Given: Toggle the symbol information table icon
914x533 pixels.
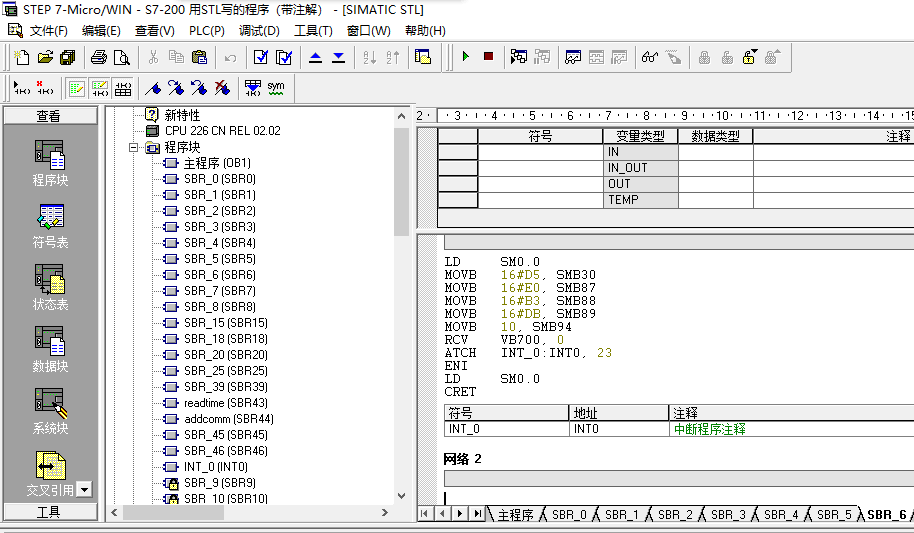Looking at the screenshot, I should 123,88.
